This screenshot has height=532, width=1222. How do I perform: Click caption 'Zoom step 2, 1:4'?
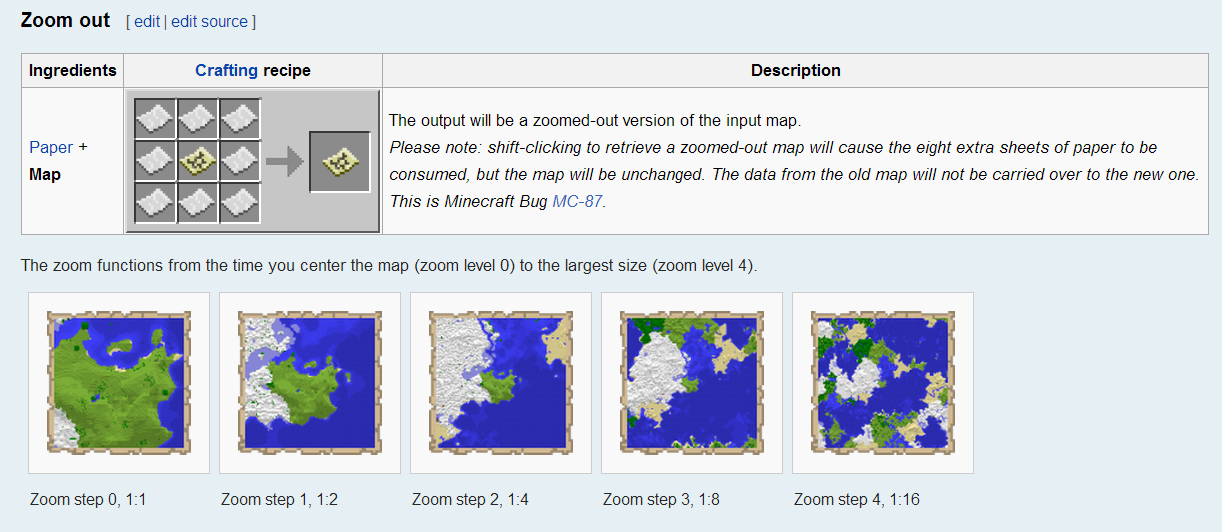470,499
